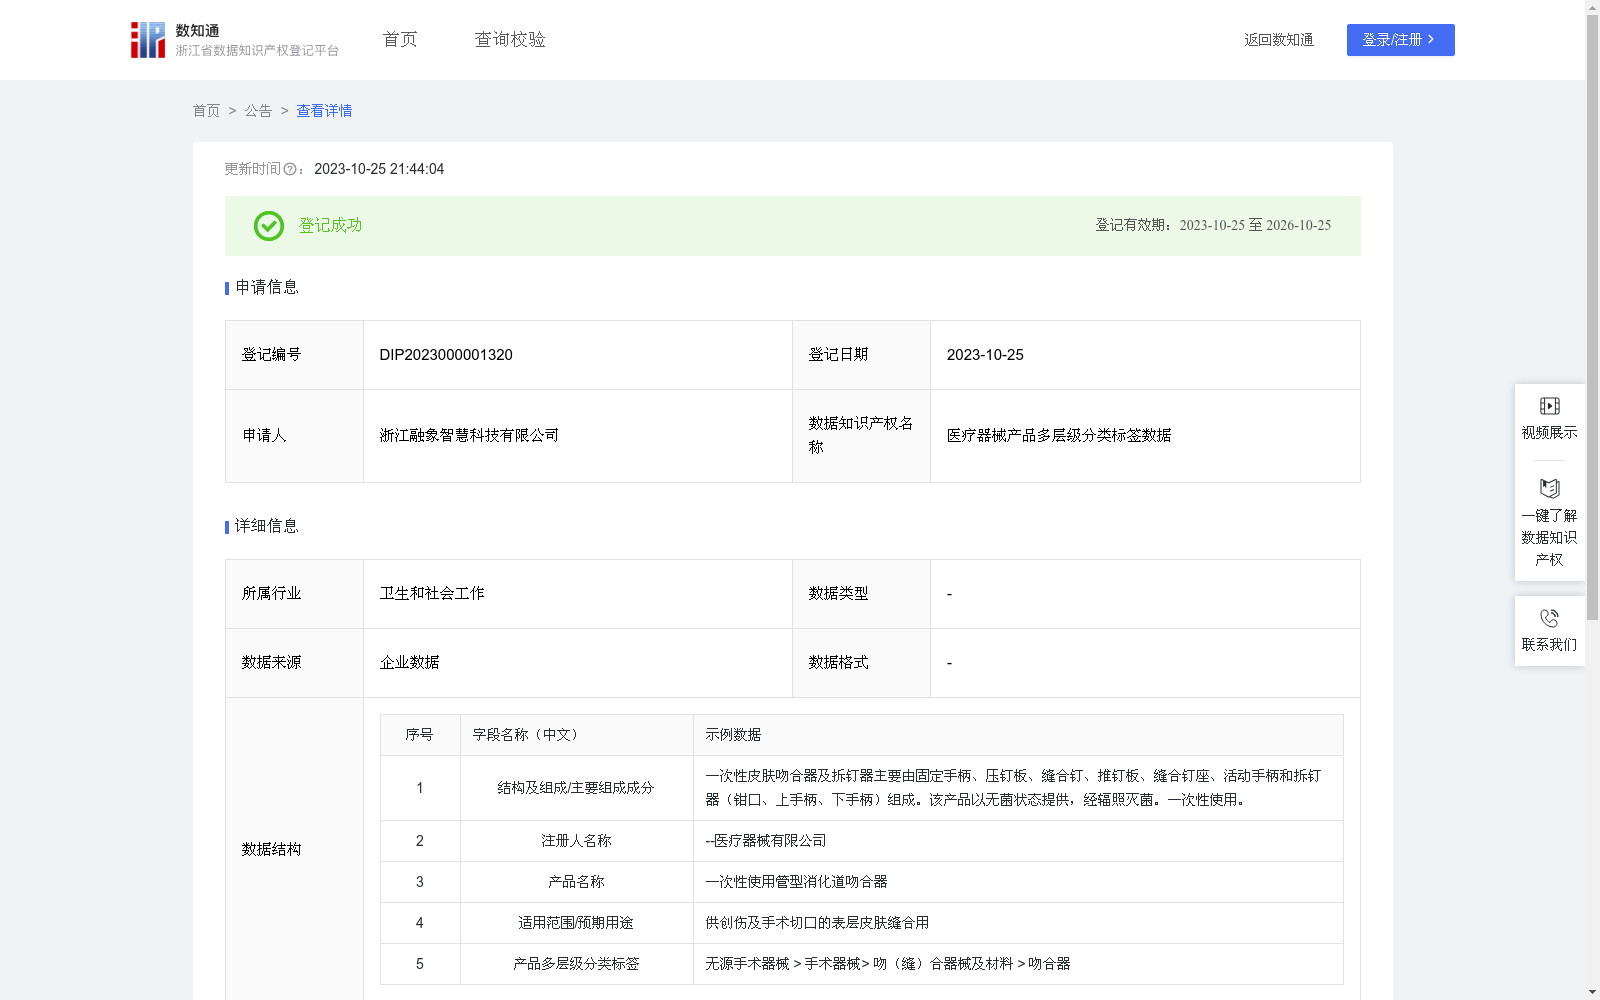Click the 结构及组成/主要组成成分 field row

point(862,788)
